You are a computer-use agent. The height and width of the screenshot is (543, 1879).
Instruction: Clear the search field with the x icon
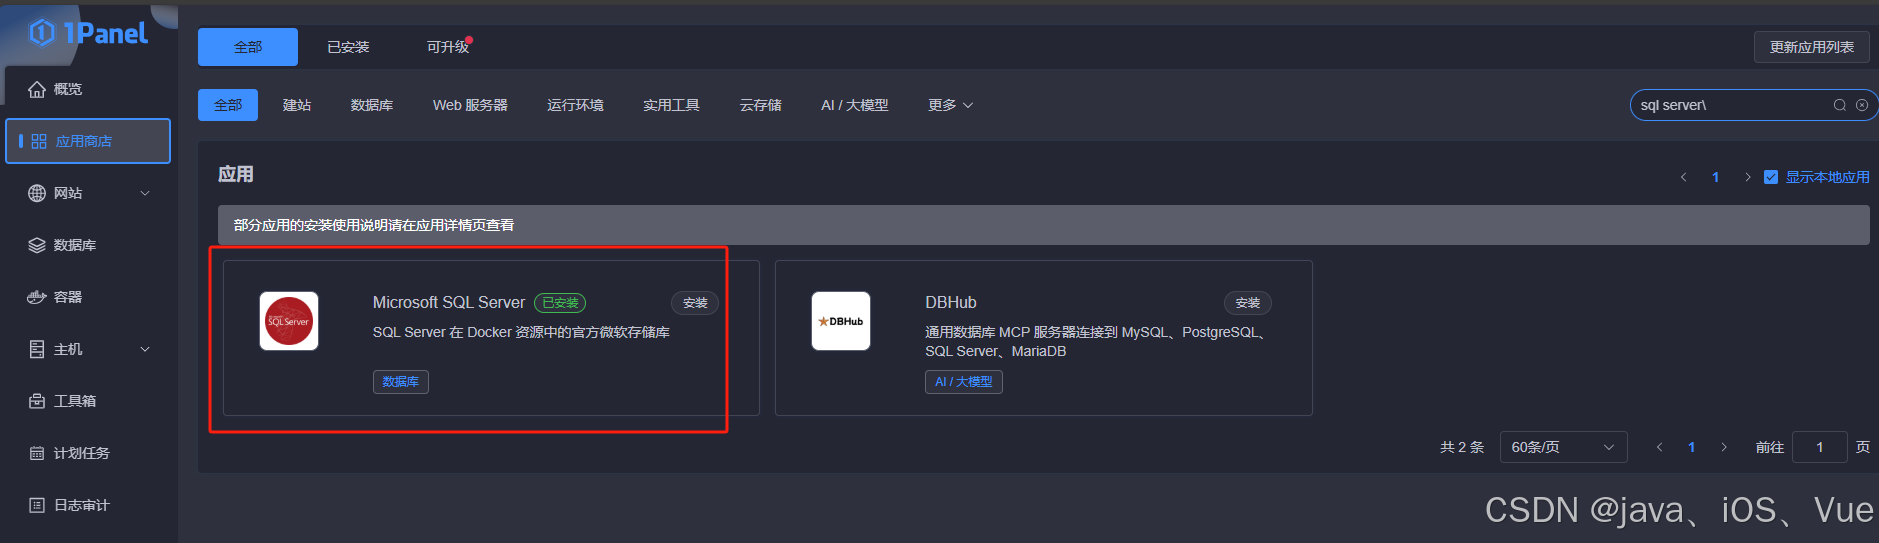(x=1862, y=105)
